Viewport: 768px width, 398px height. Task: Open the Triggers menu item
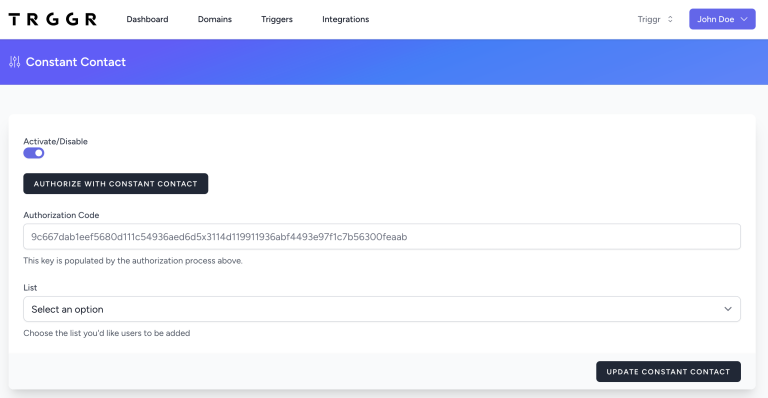[277, 19]
